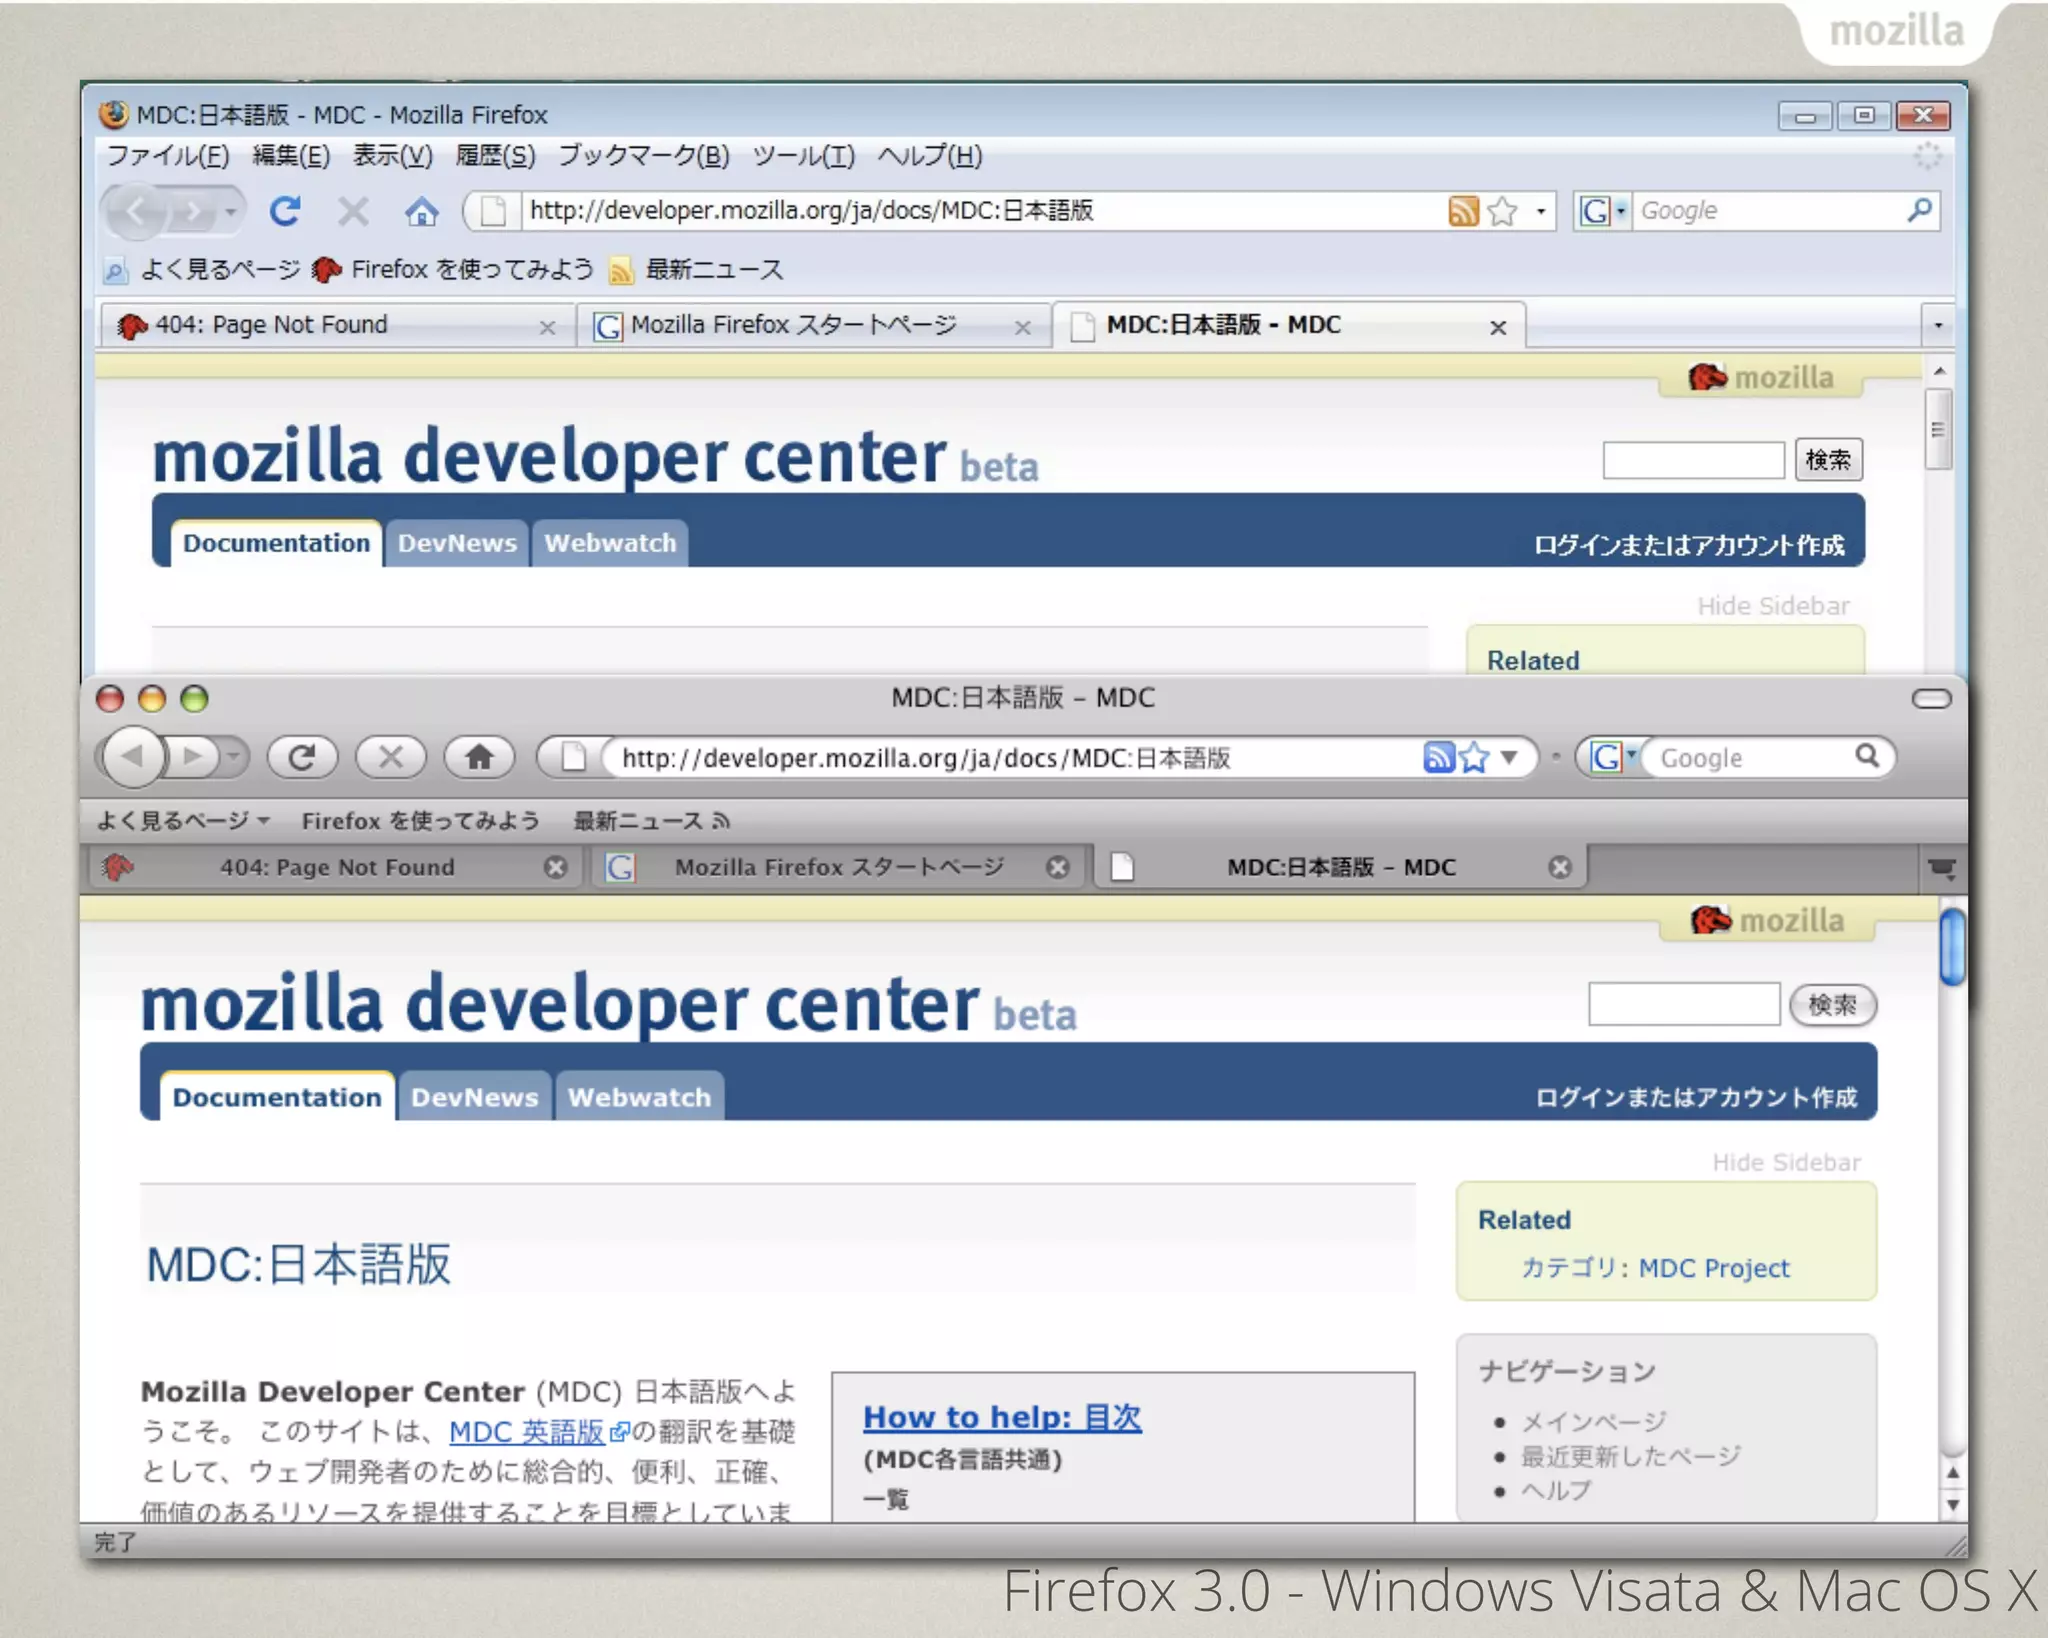Open the ブックマーク(B) menu
Screen dimensions: 2048x1638
(x=644, y=156)
